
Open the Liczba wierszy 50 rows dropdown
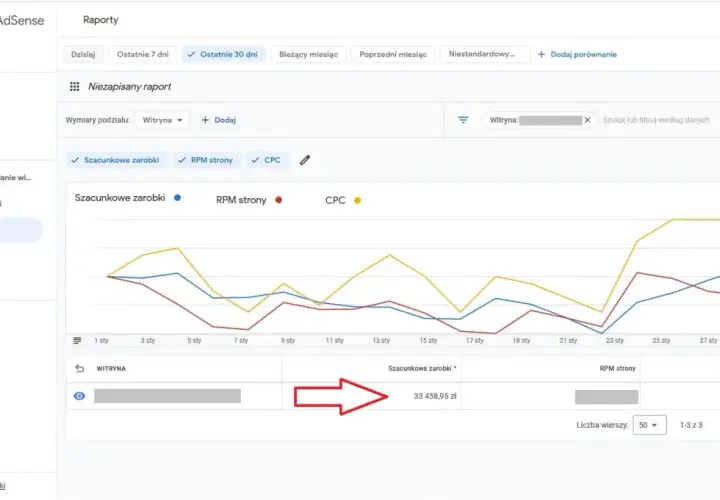coord(649,425)
